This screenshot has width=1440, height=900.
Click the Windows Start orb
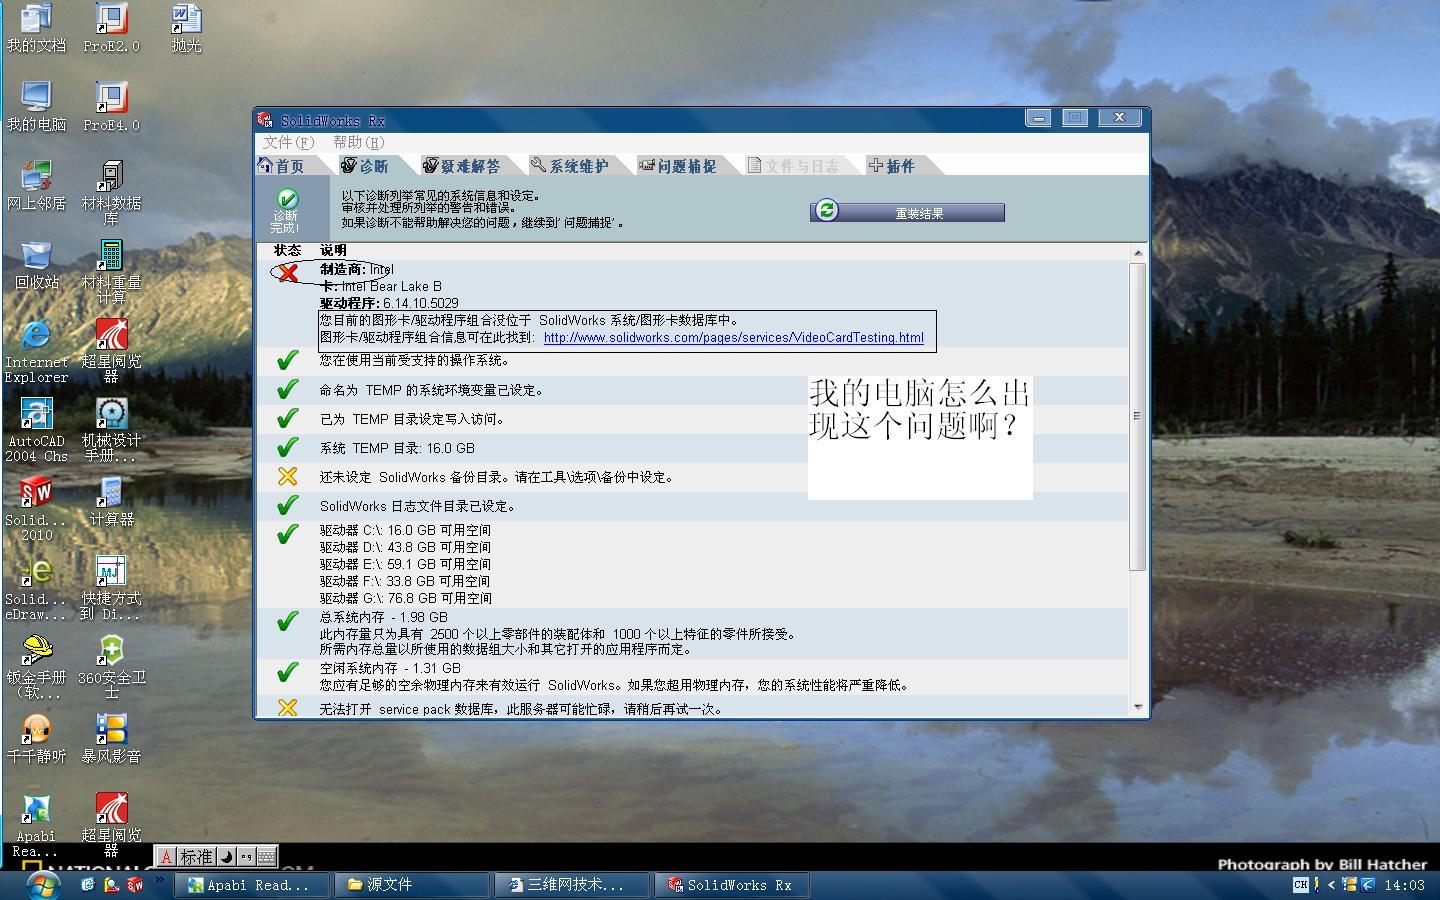42,884
